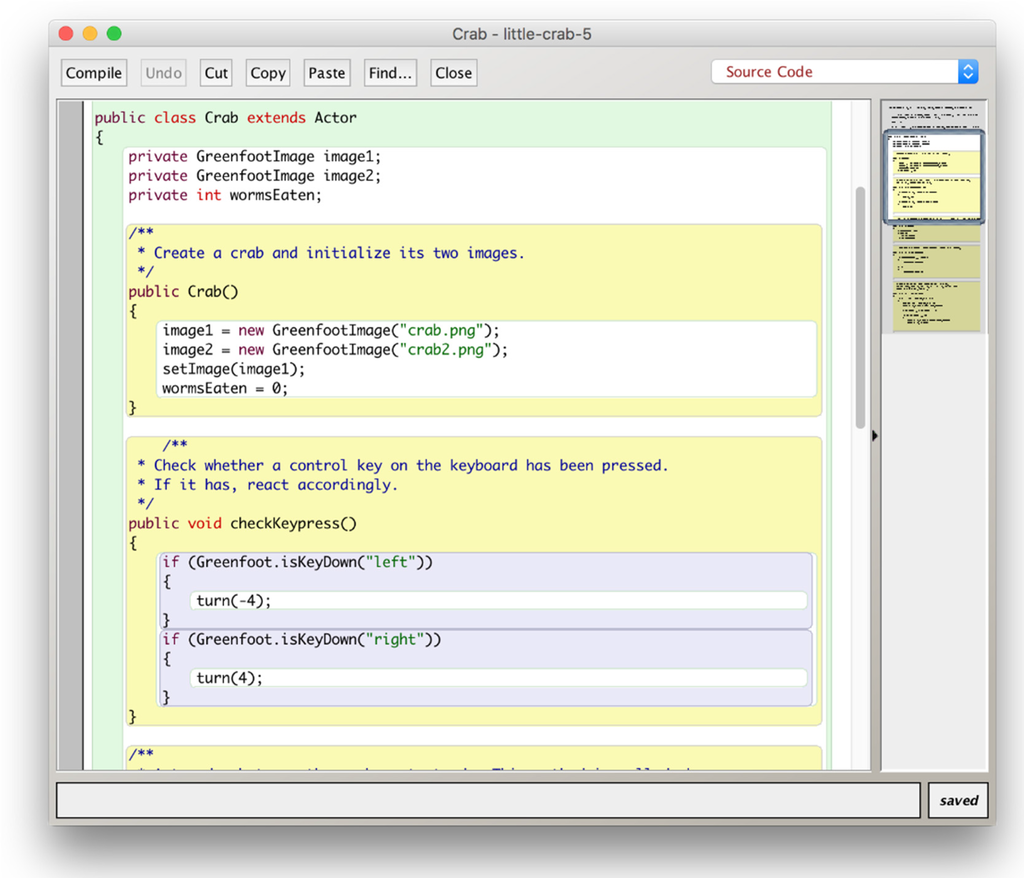Collapse the navigation view with the arrow
The height and width of the screenshot is (878, 1024).
pos(876,435)
